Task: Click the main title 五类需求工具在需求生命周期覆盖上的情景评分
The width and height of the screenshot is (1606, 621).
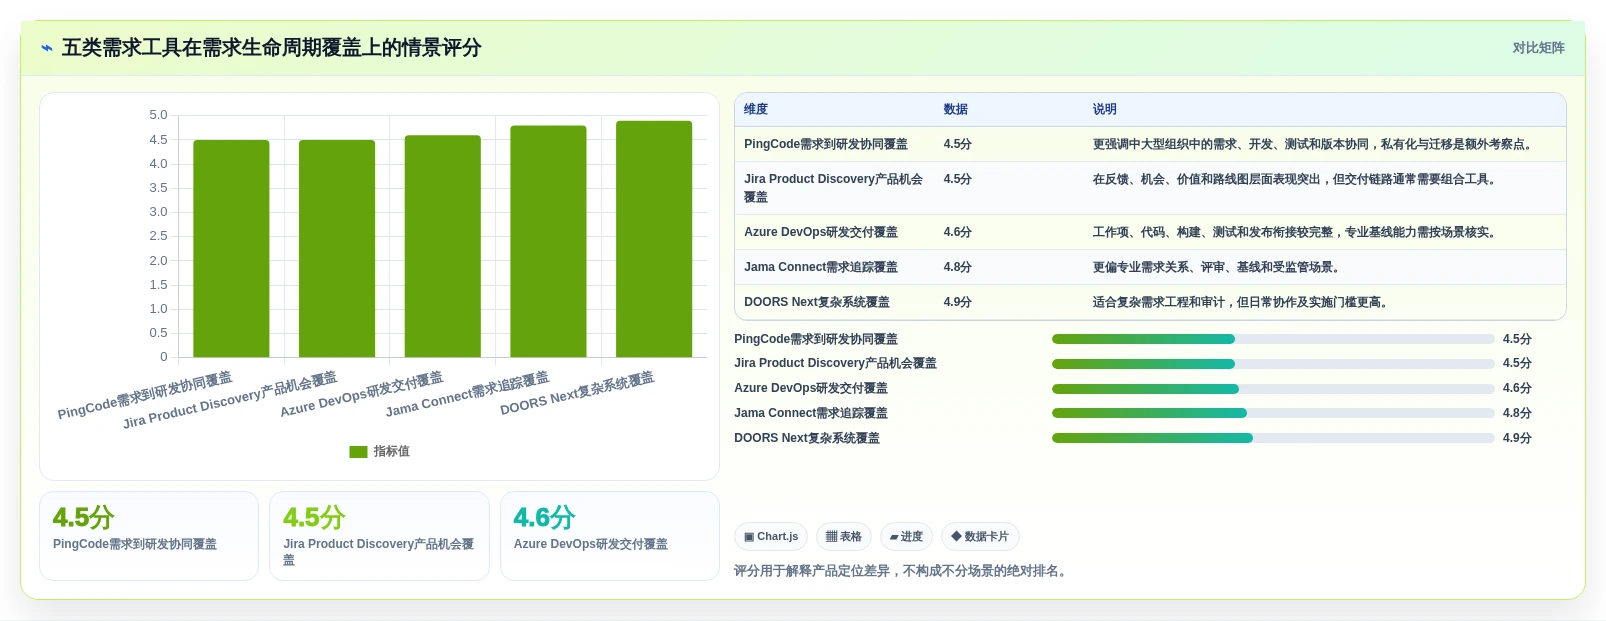Action: click(272, 48)
